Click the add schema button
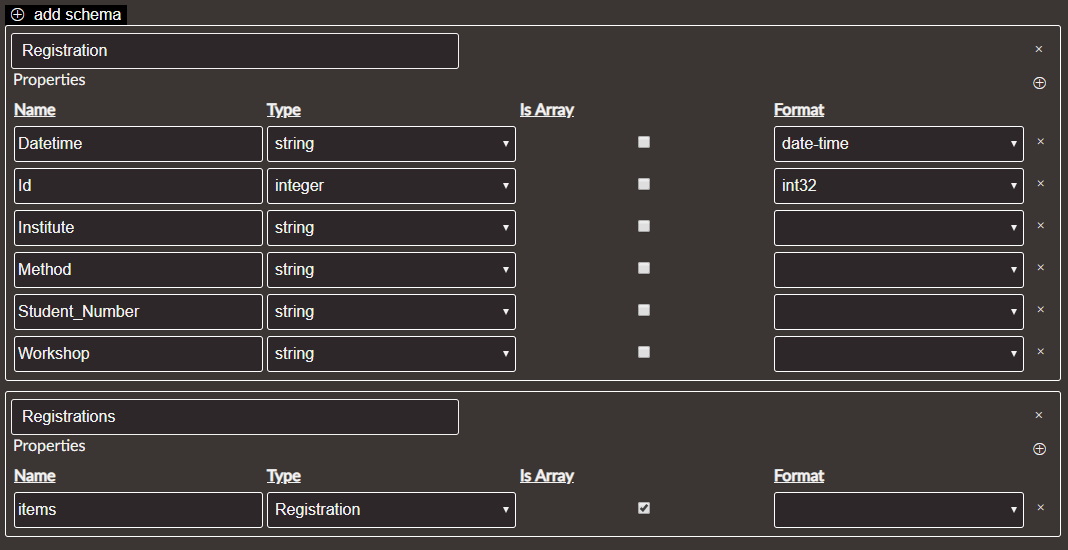Screen dimensions: 1068x550 point(66,14)
